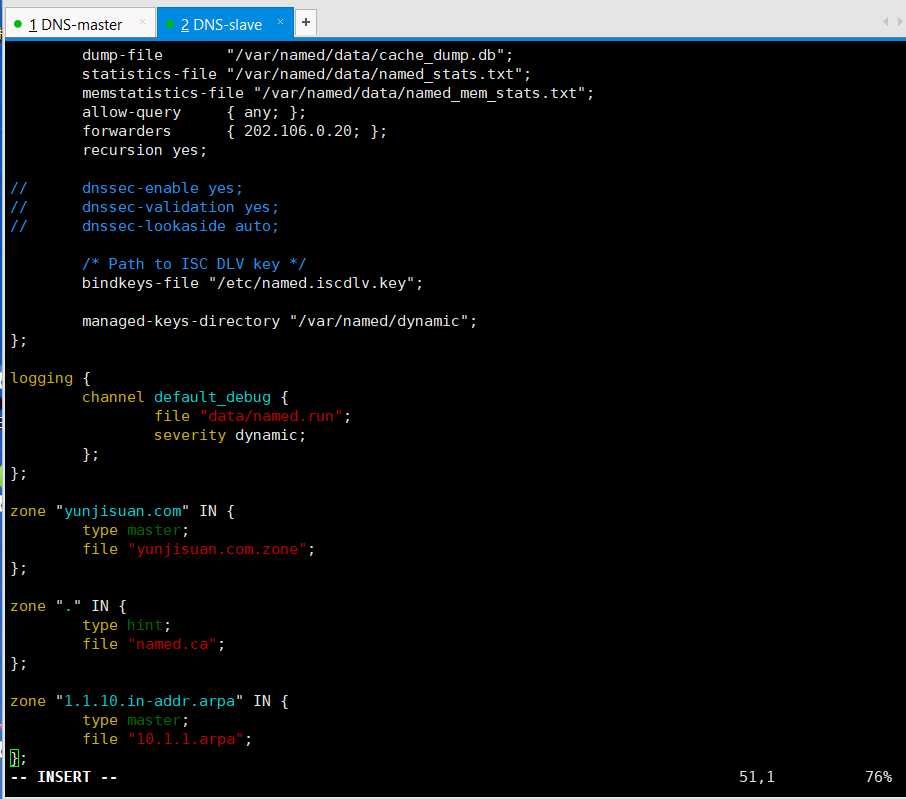Click zone yunjisuan.com declaration
Image resolution: width=906 pixels, height=799 pixels.
(122, 511)
